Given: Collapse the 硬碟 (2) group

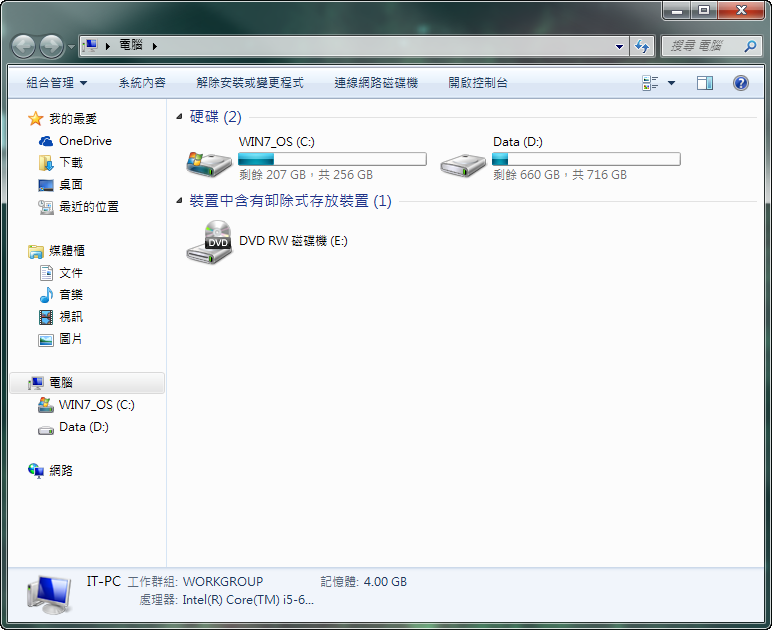Looking at the screenshot, I should coord(179,118).
